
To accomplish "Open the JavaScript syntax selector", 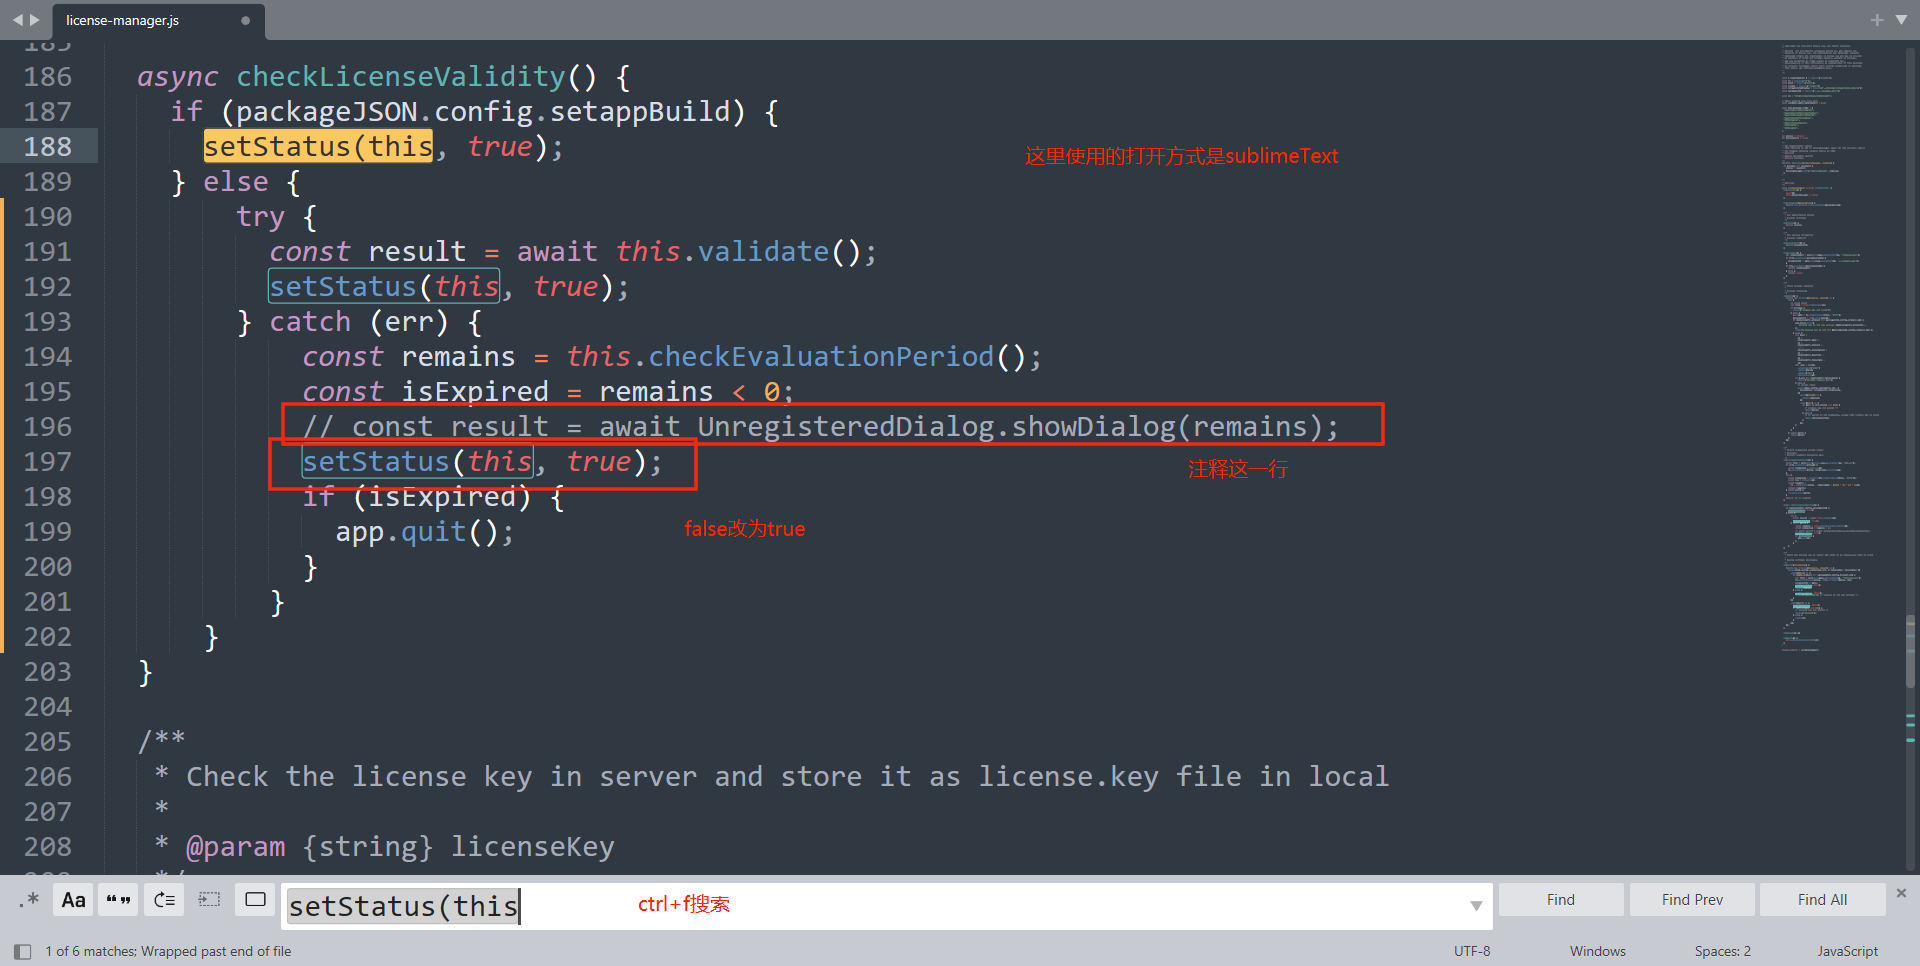I will [x=1847, y=951].
